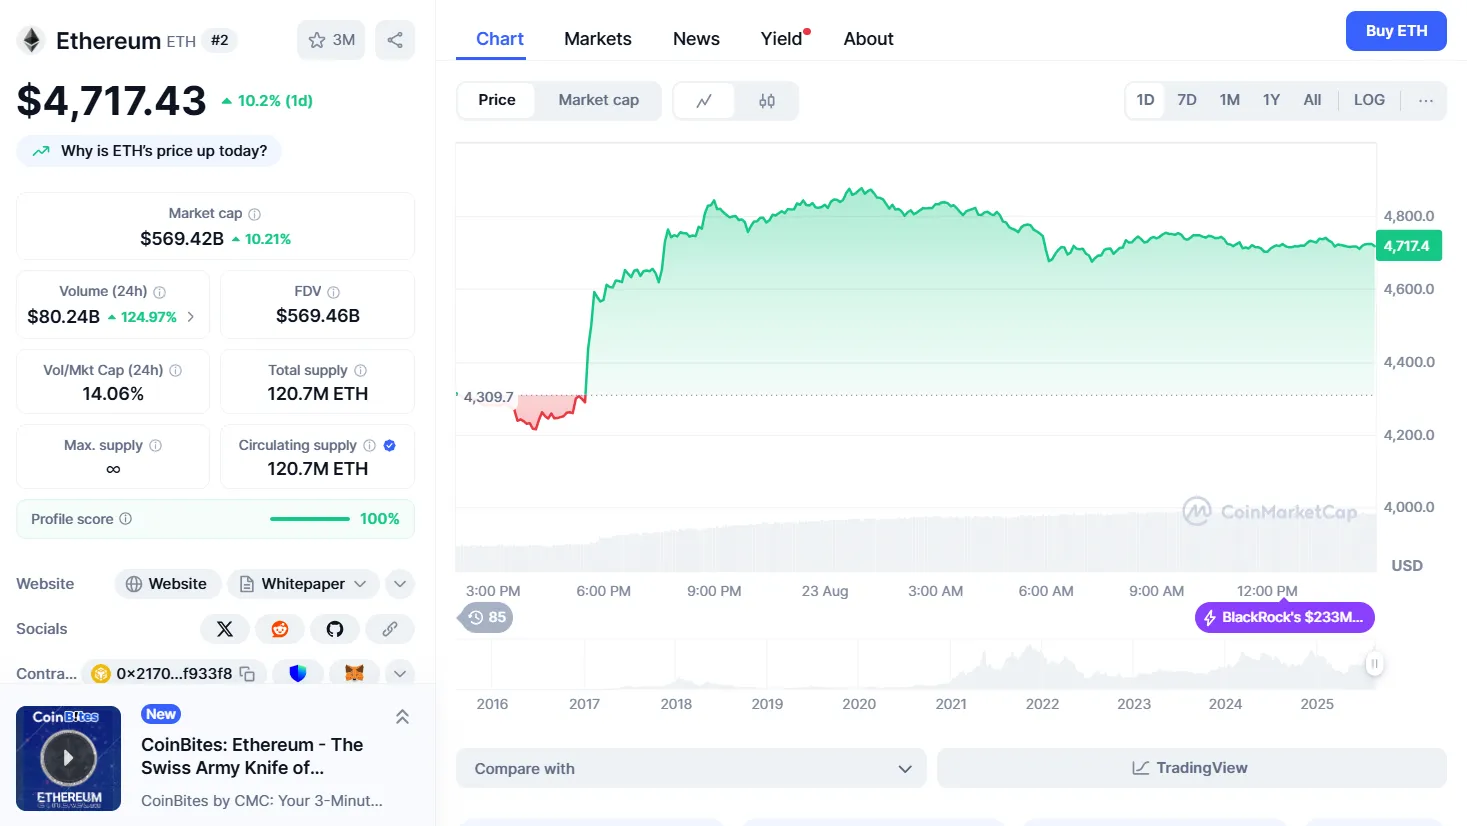Open the Compare with dropdown
The height and width of the screenshot is (826, 1467).
point(691,769)
